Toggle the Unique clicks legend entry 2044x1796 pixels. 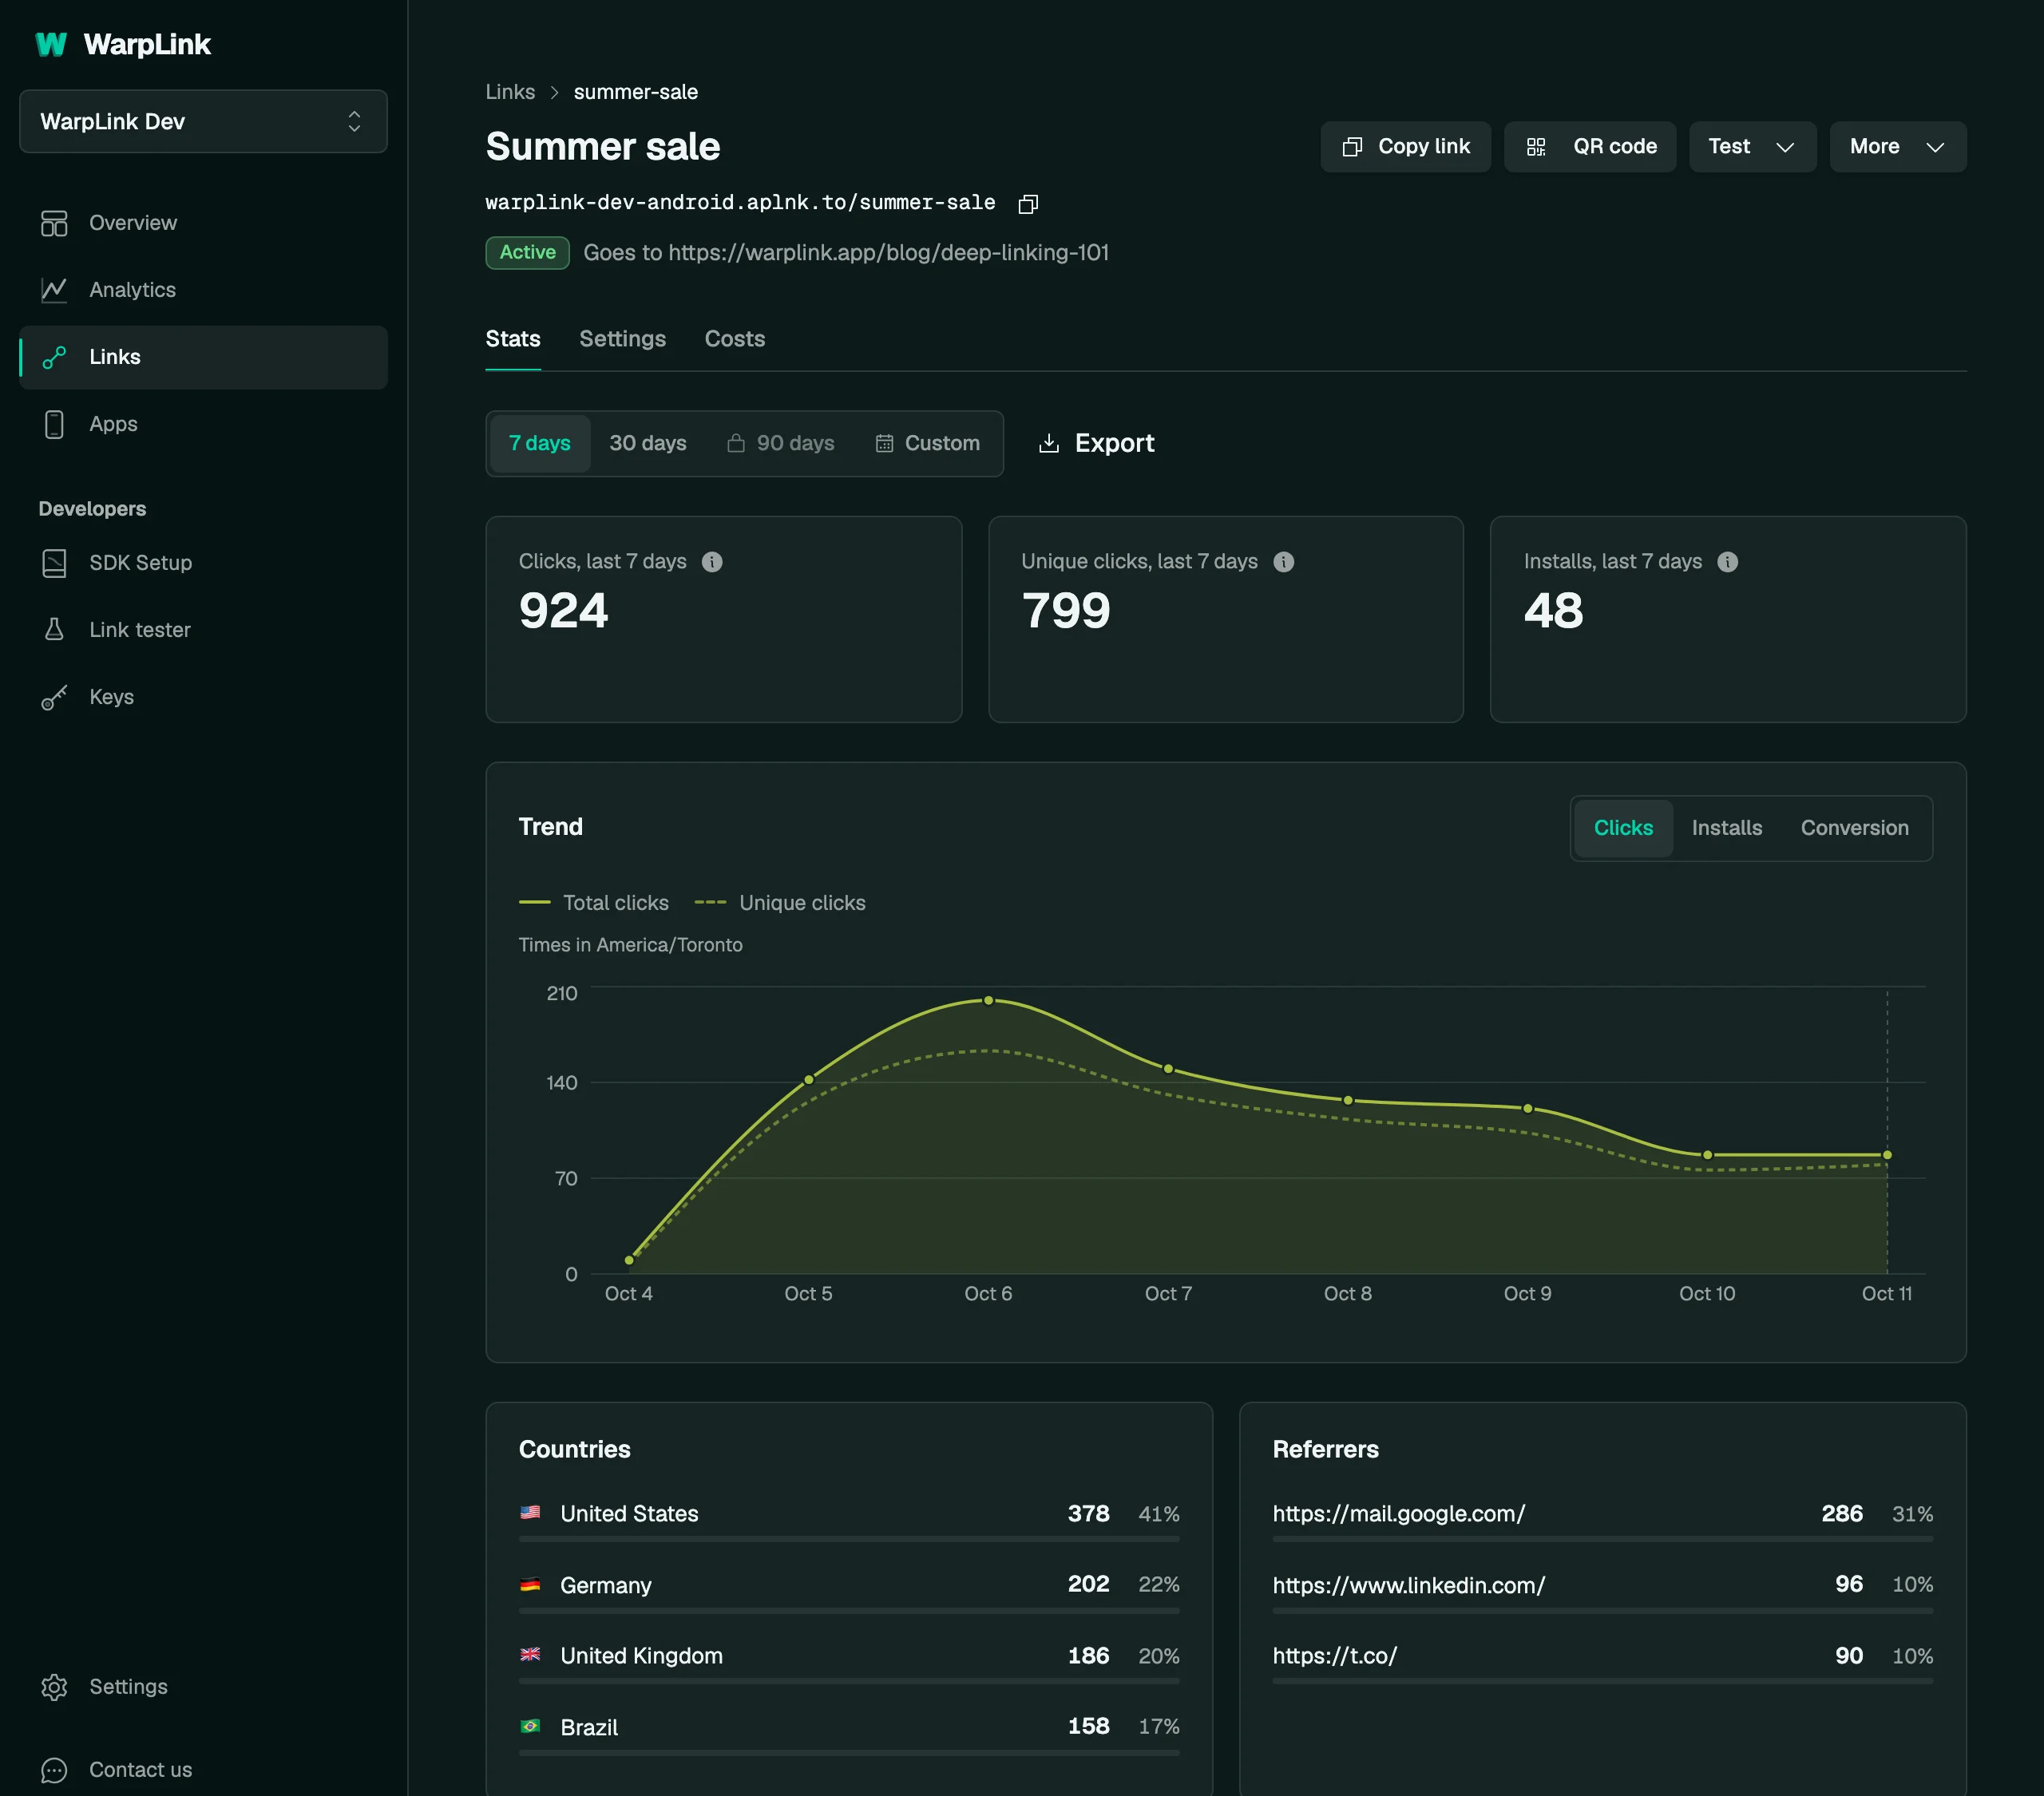780,903
